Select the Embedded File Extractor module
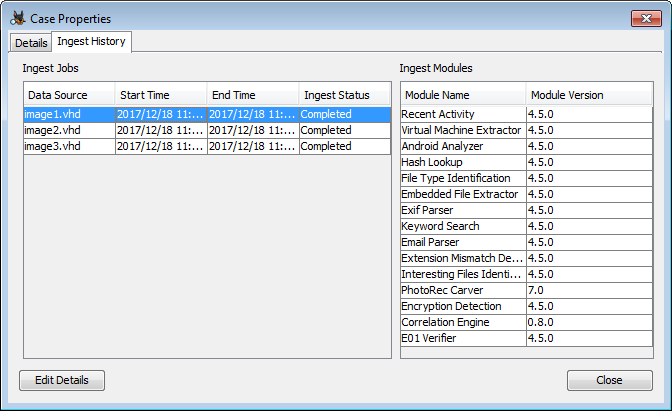672x411 pixels. [x=527, y=194]
